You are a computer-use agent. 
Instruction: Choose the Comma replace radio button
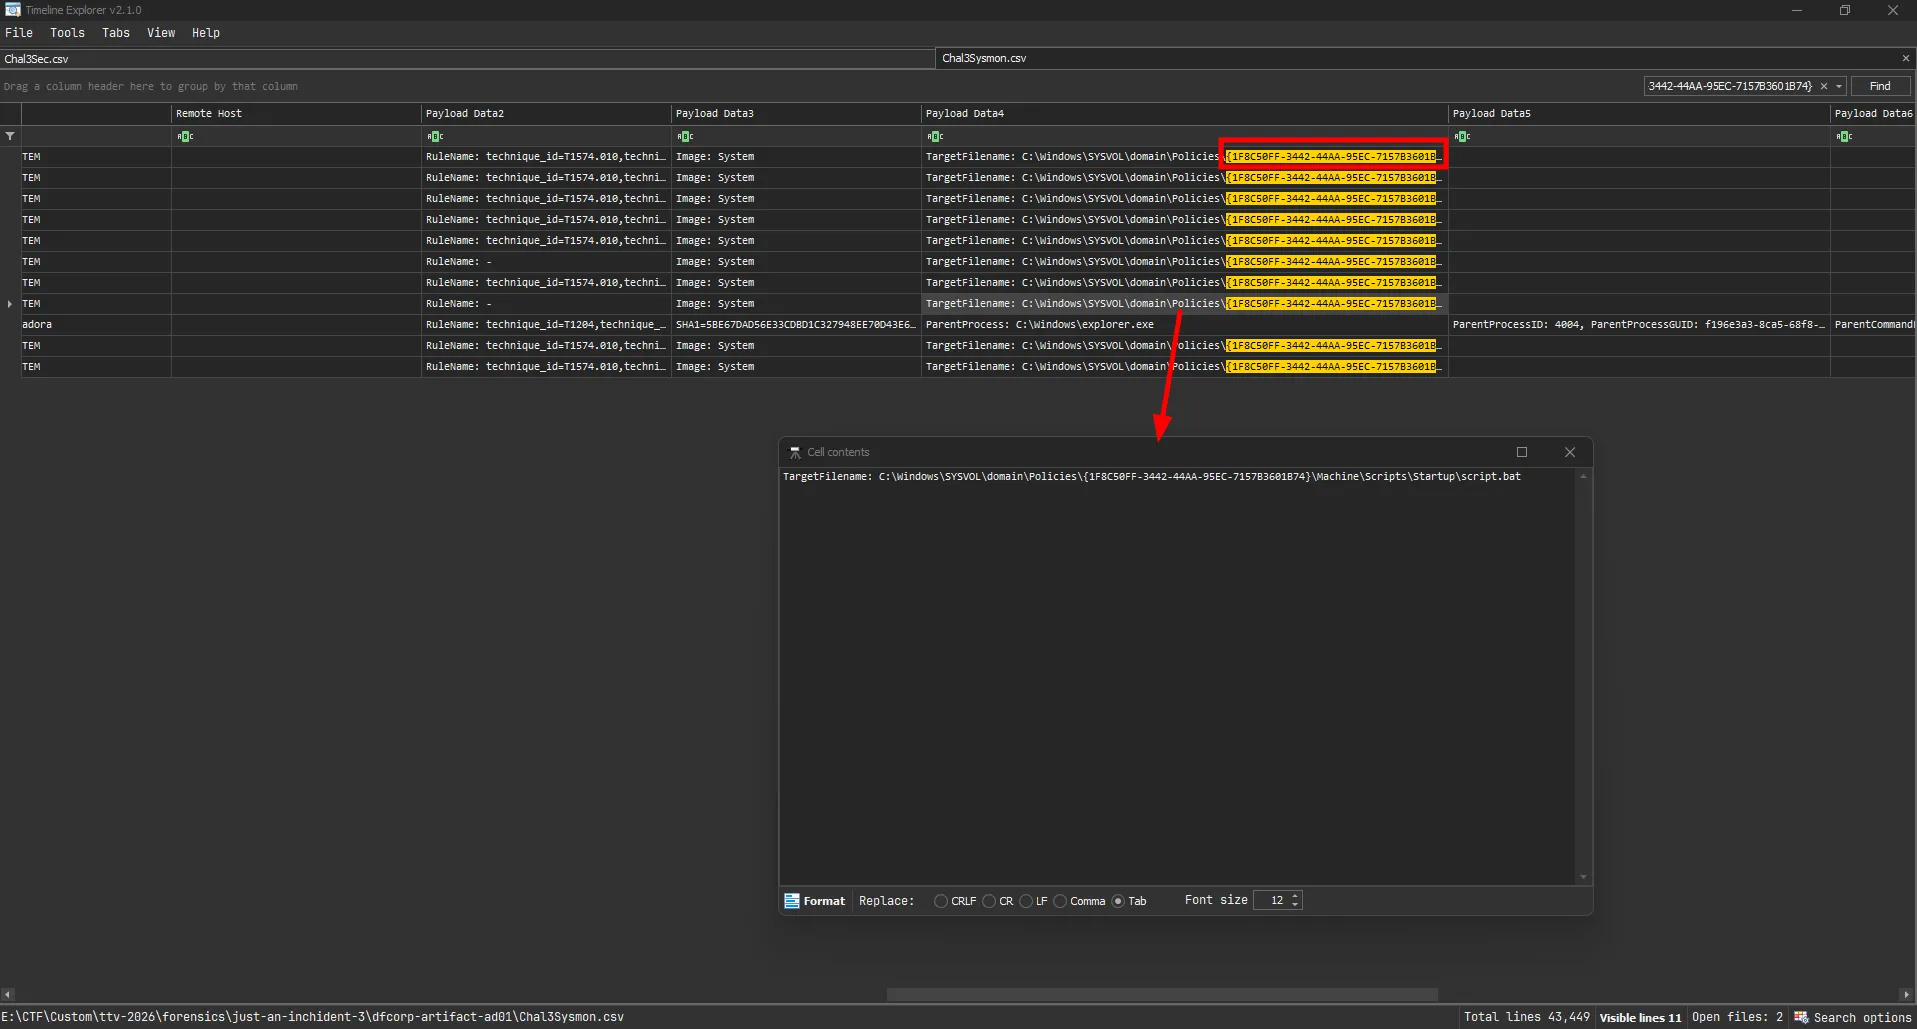pos(1060,901)
